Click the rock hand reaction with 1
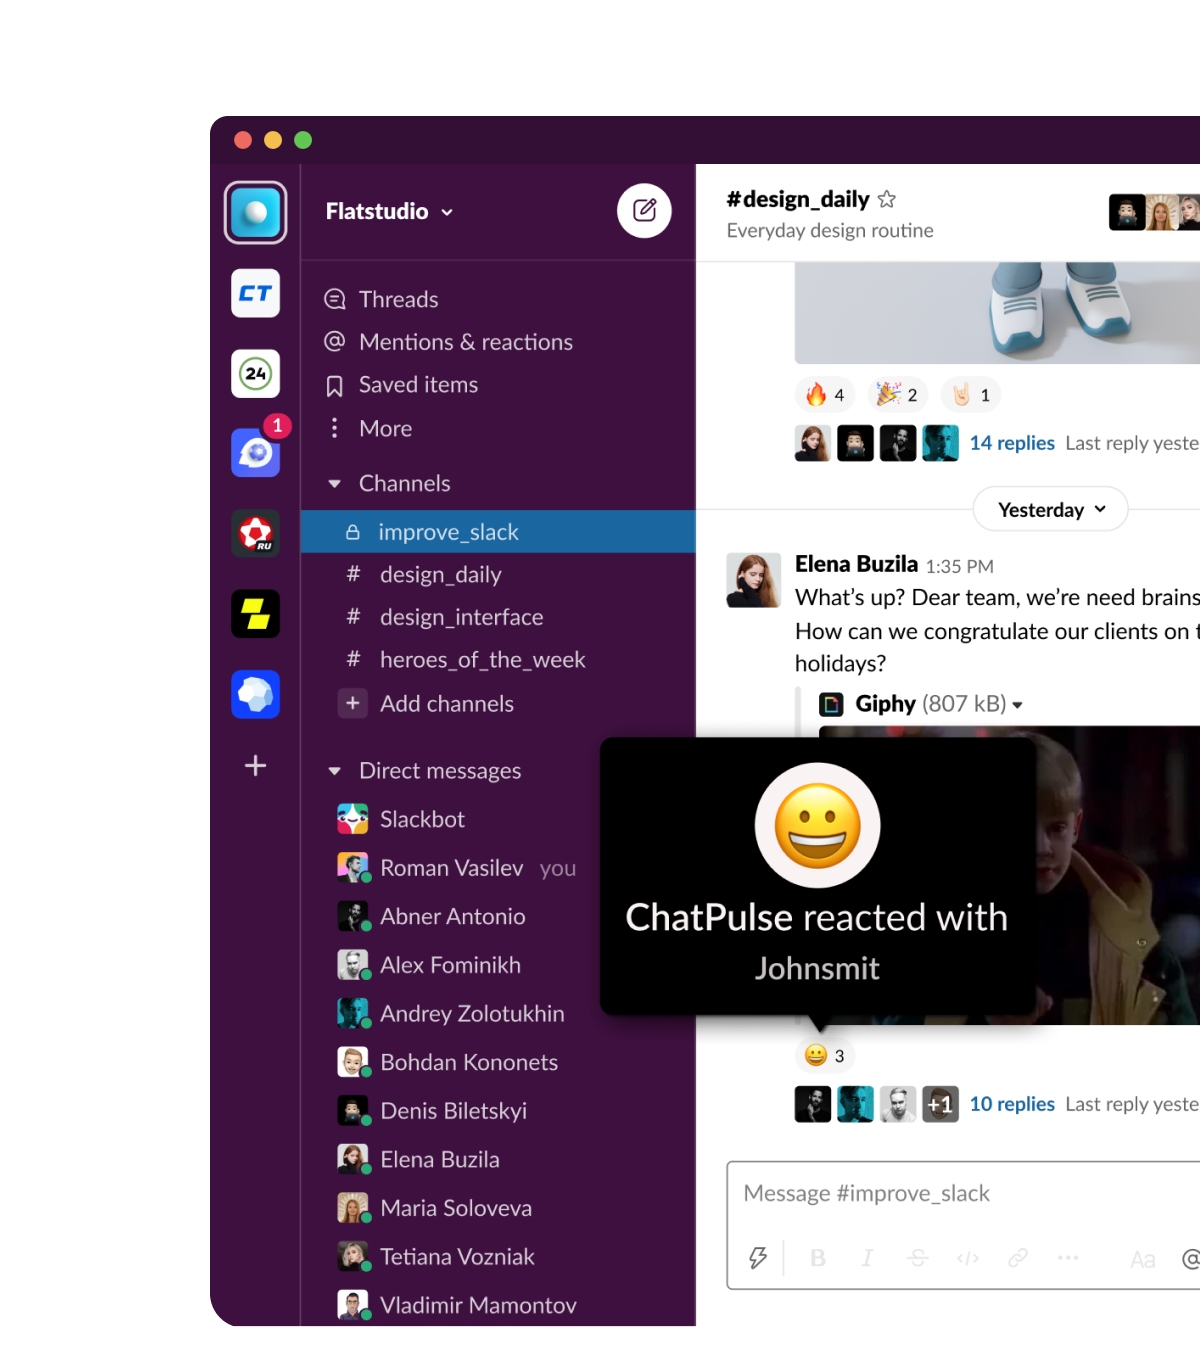The image size is (1200, 1364). pyautogui.click(x=970, y=395)
